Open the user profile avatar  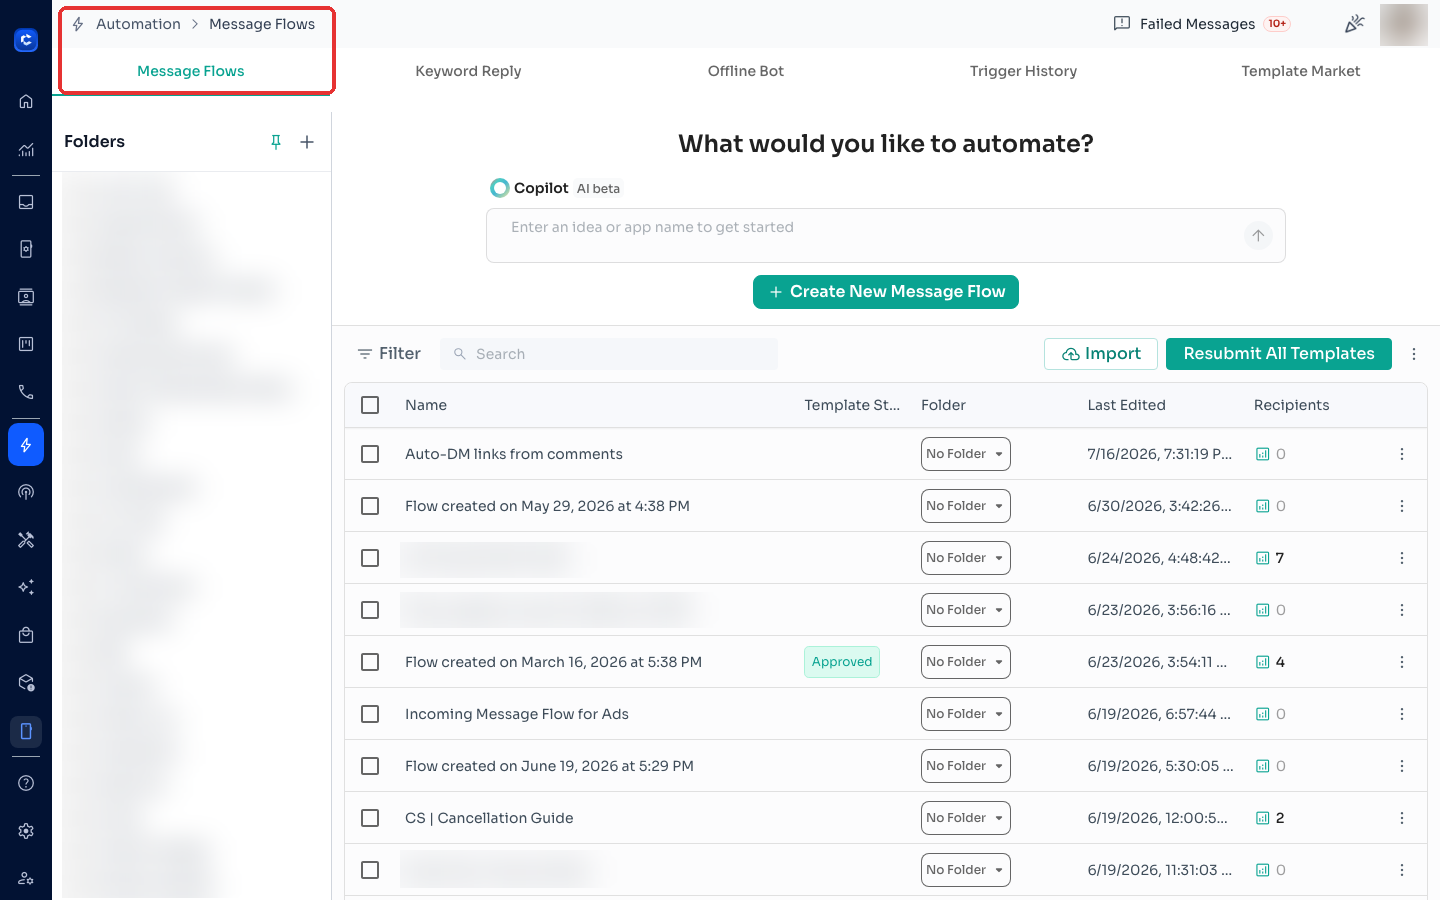[x=1404, y=24]
